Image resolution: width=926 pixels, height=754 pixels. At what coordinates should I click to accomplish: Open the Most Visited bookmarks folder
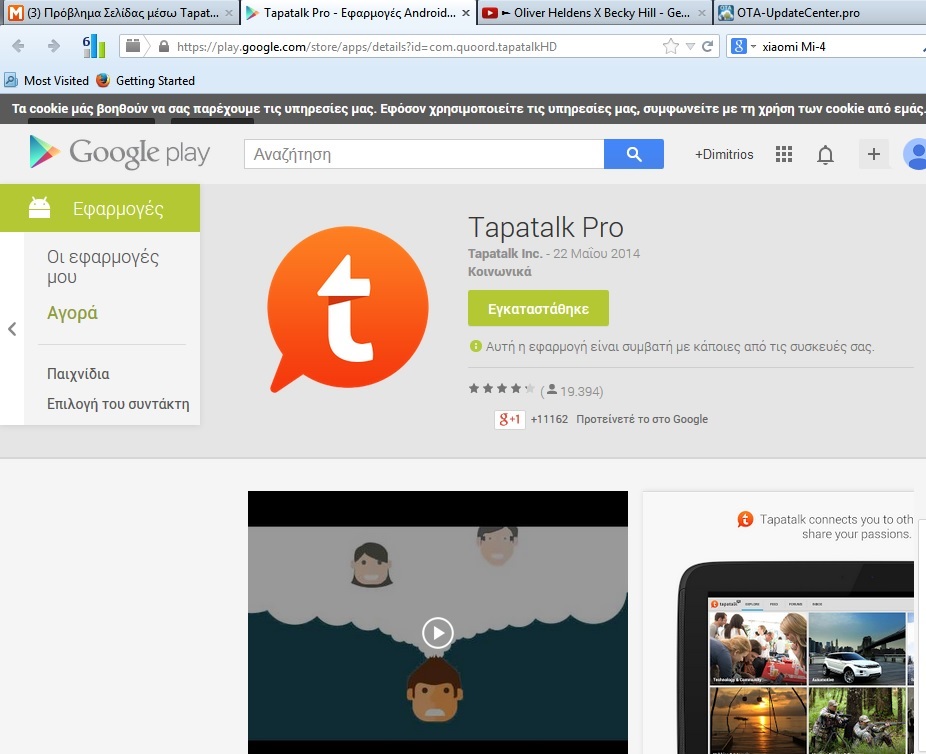pos(47,80)
